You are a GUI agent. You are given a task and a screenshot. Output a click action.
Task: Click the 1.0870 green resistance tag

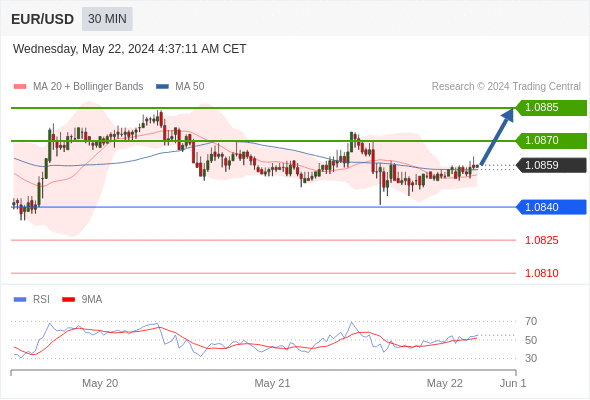click(x=551, y=140)
